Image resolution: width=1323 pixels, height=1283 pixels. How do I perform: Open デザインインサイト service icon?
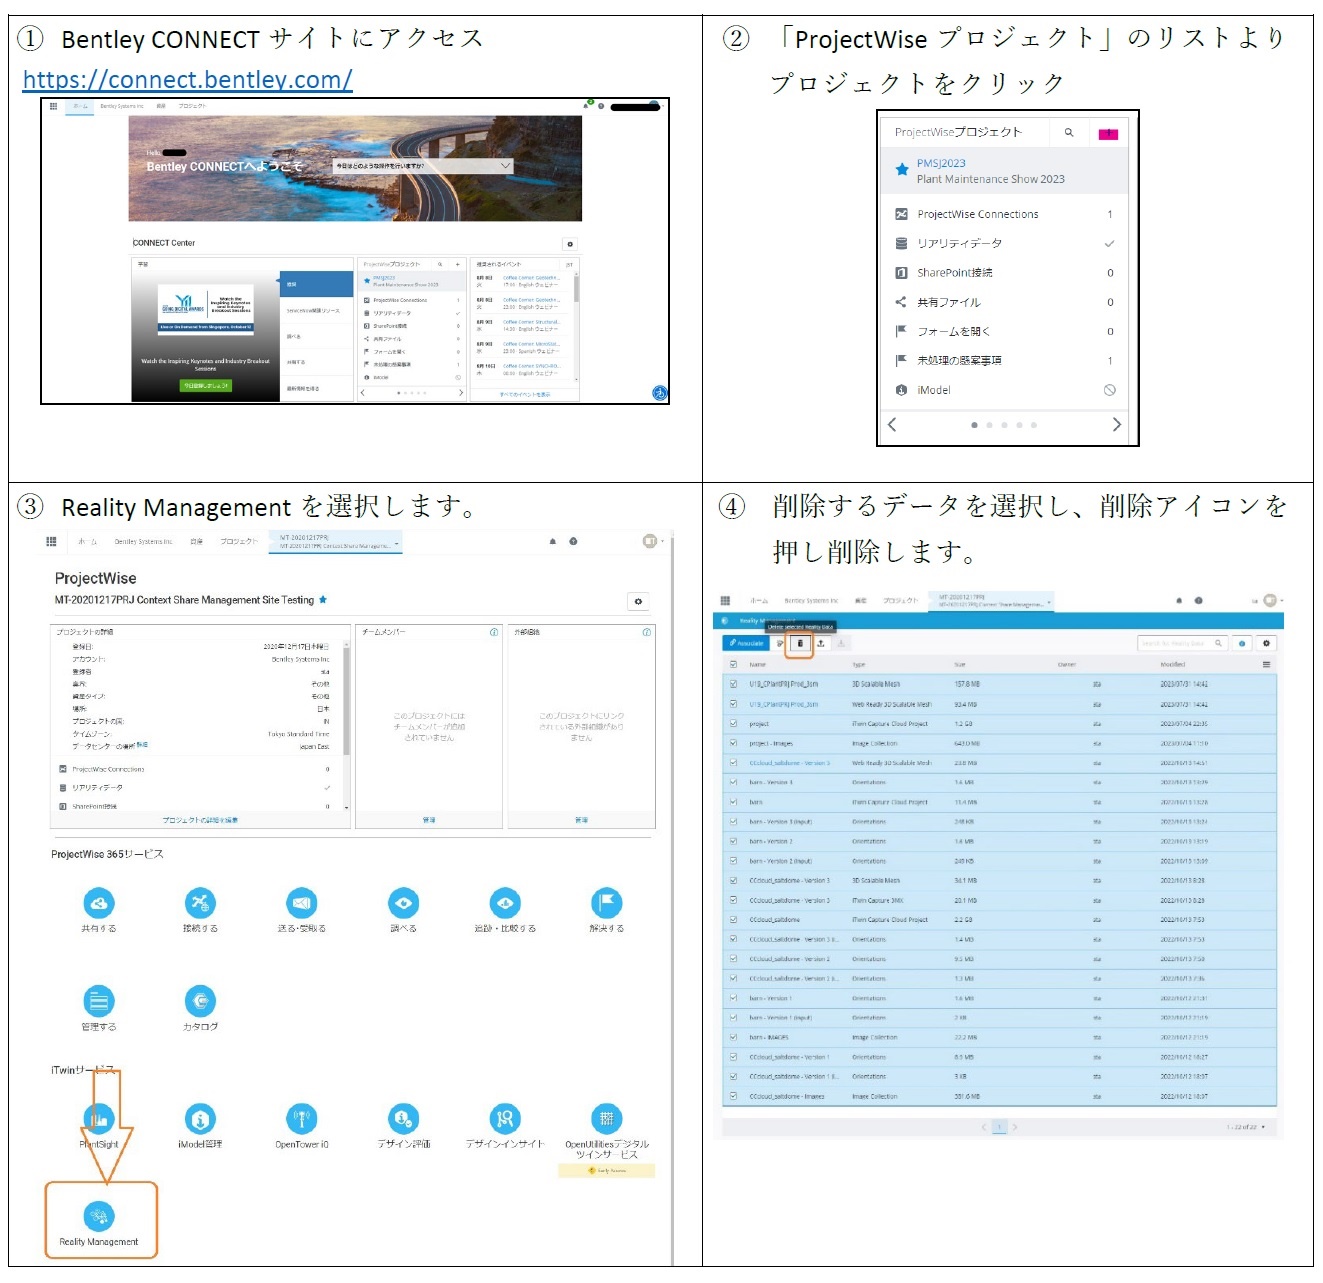coord(505,1119)
